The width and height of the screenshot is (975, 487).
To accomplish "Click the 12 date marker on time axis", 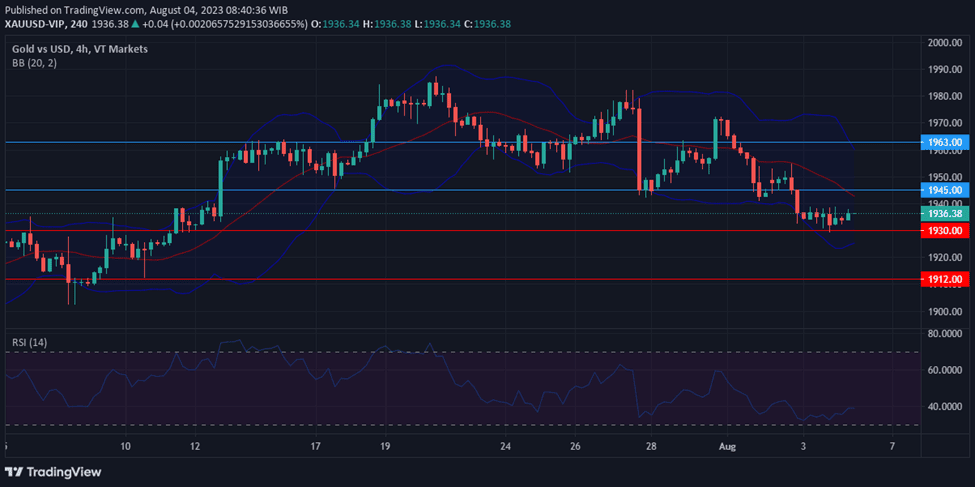I will coord(194,446).
